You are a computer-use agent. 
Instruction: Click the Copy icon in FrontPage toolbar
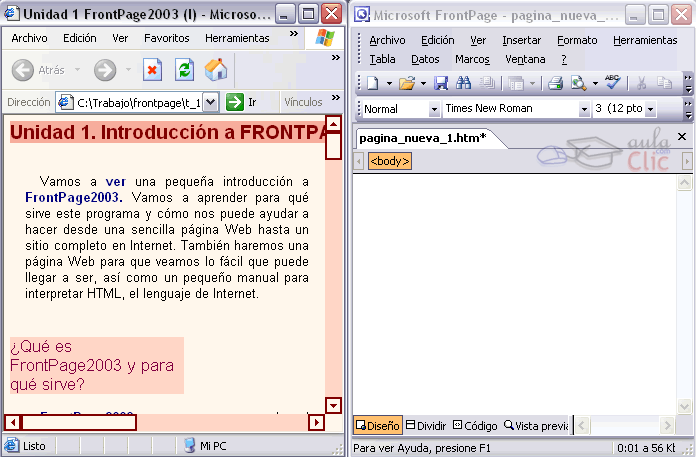[664, 83]
